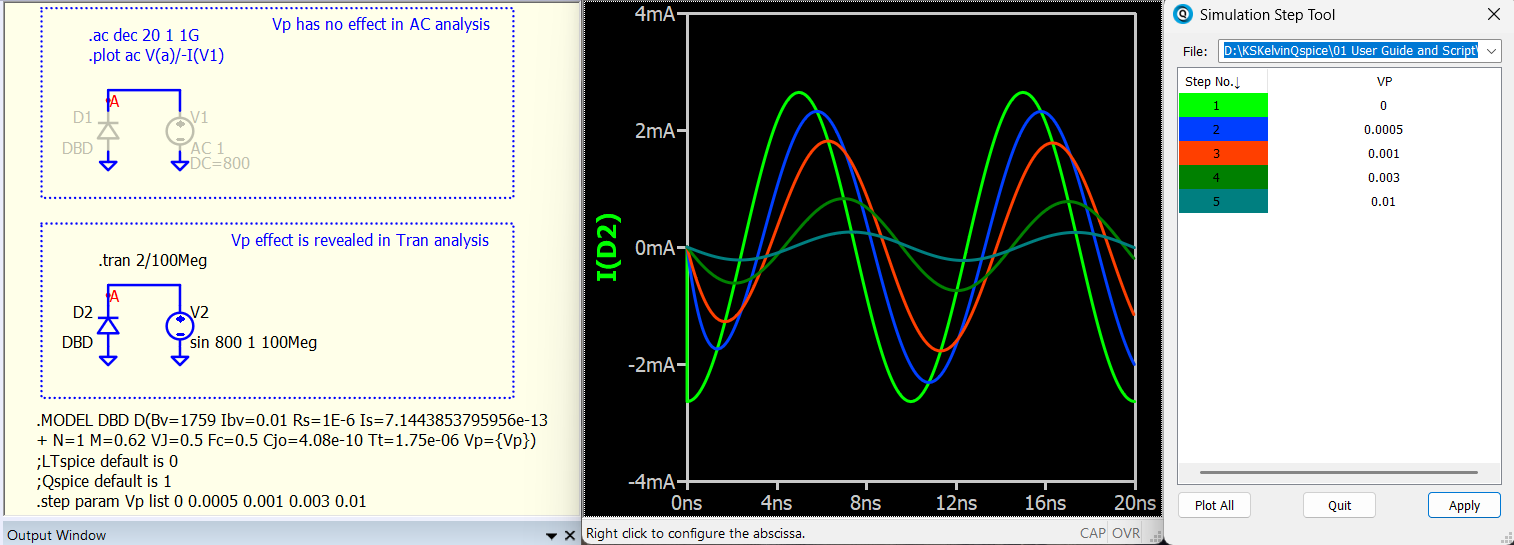Close the Output Window panel
The image size is (1514, 545).
(569, 536)
